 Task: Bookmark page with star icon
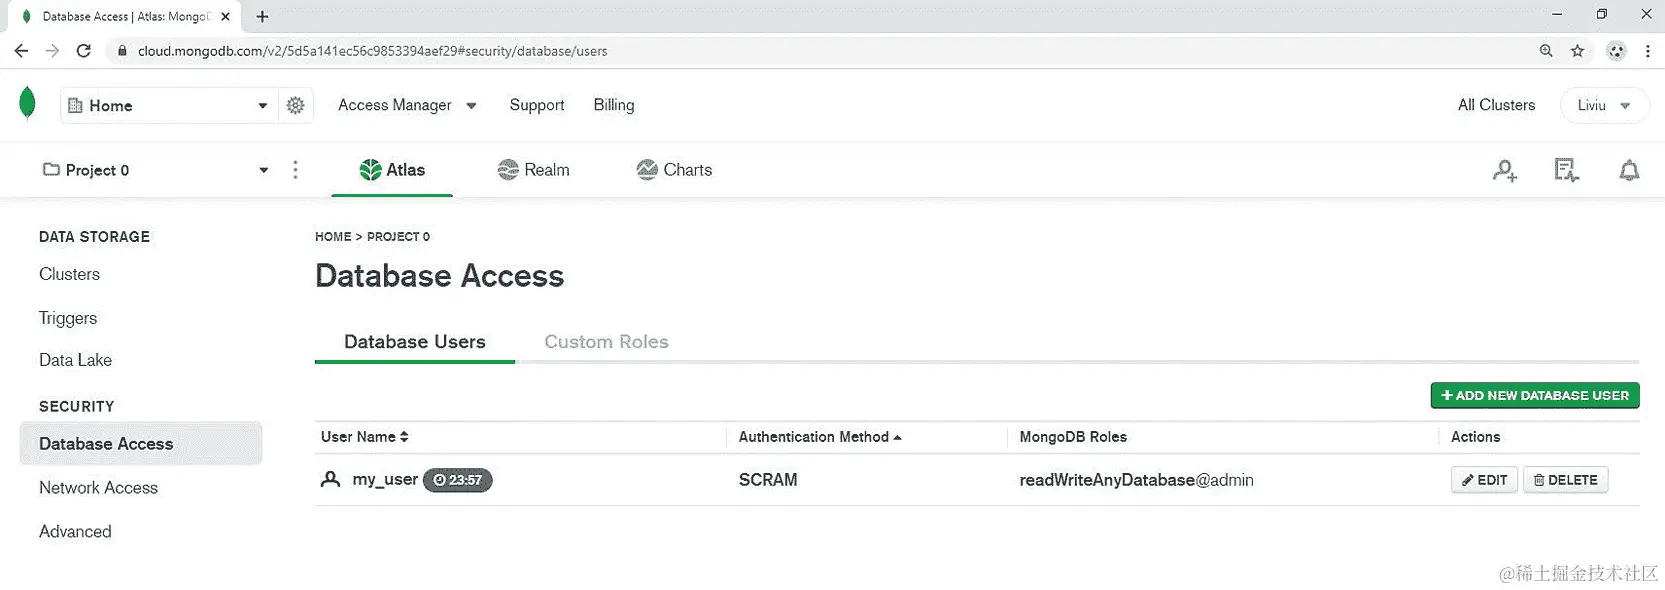(1577, 51)
